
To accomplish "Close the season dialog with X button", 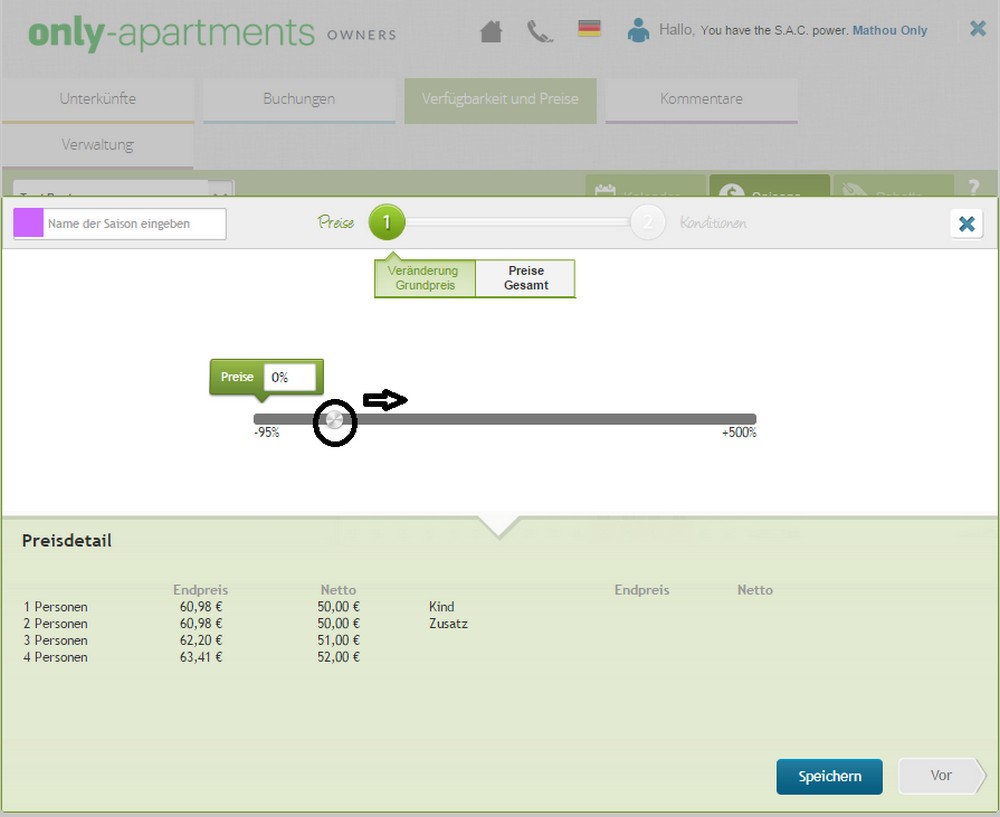I will 966,224.
